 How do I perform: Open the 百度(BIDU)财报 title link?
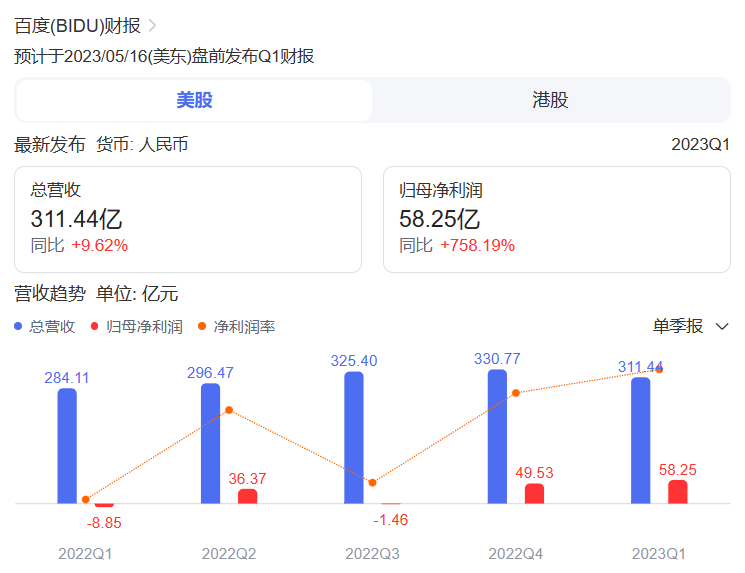coord(77,26)
